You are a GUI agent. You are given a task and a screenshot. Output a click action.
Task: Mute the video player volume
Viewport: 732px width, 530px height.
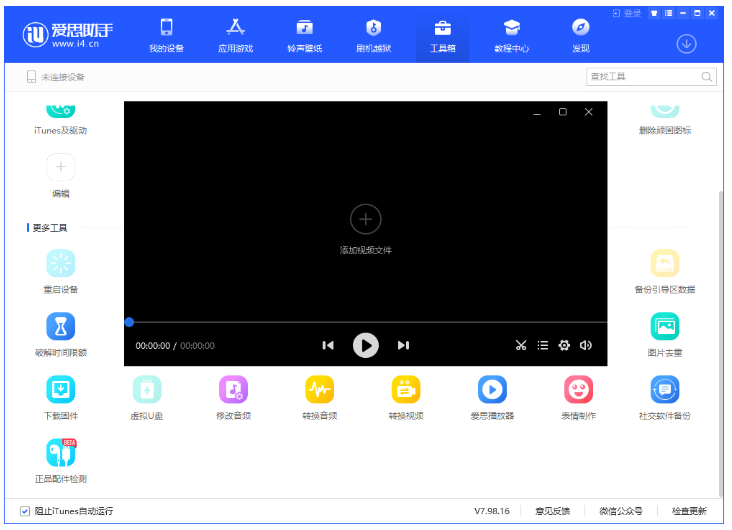586,345
